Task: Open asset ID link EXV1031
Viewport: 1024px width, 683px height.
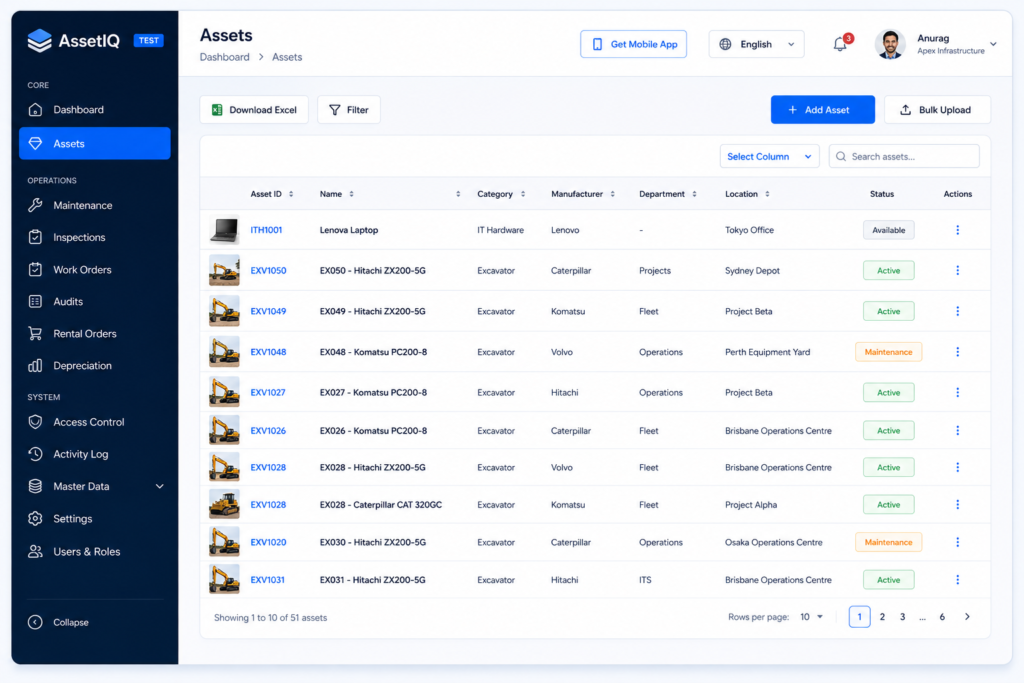Action: pos(268,580)
